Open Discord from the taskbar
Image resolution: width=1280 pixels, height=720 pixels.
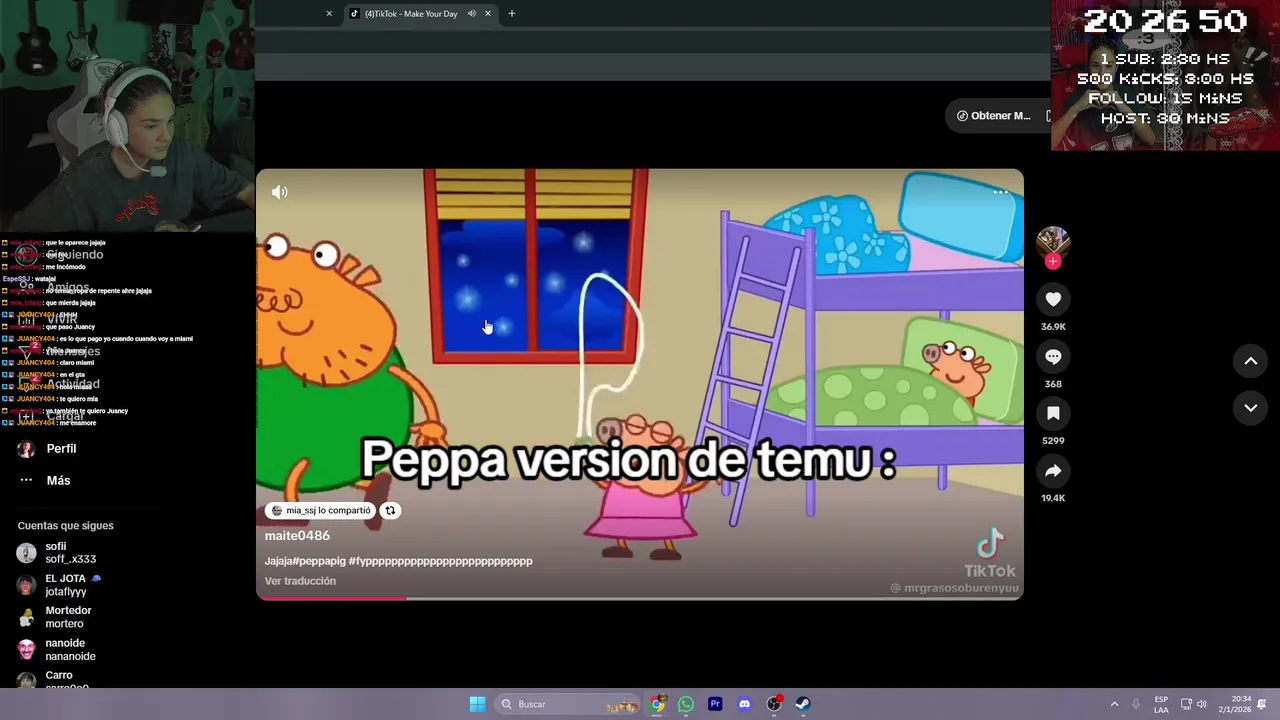pos(744,704)
